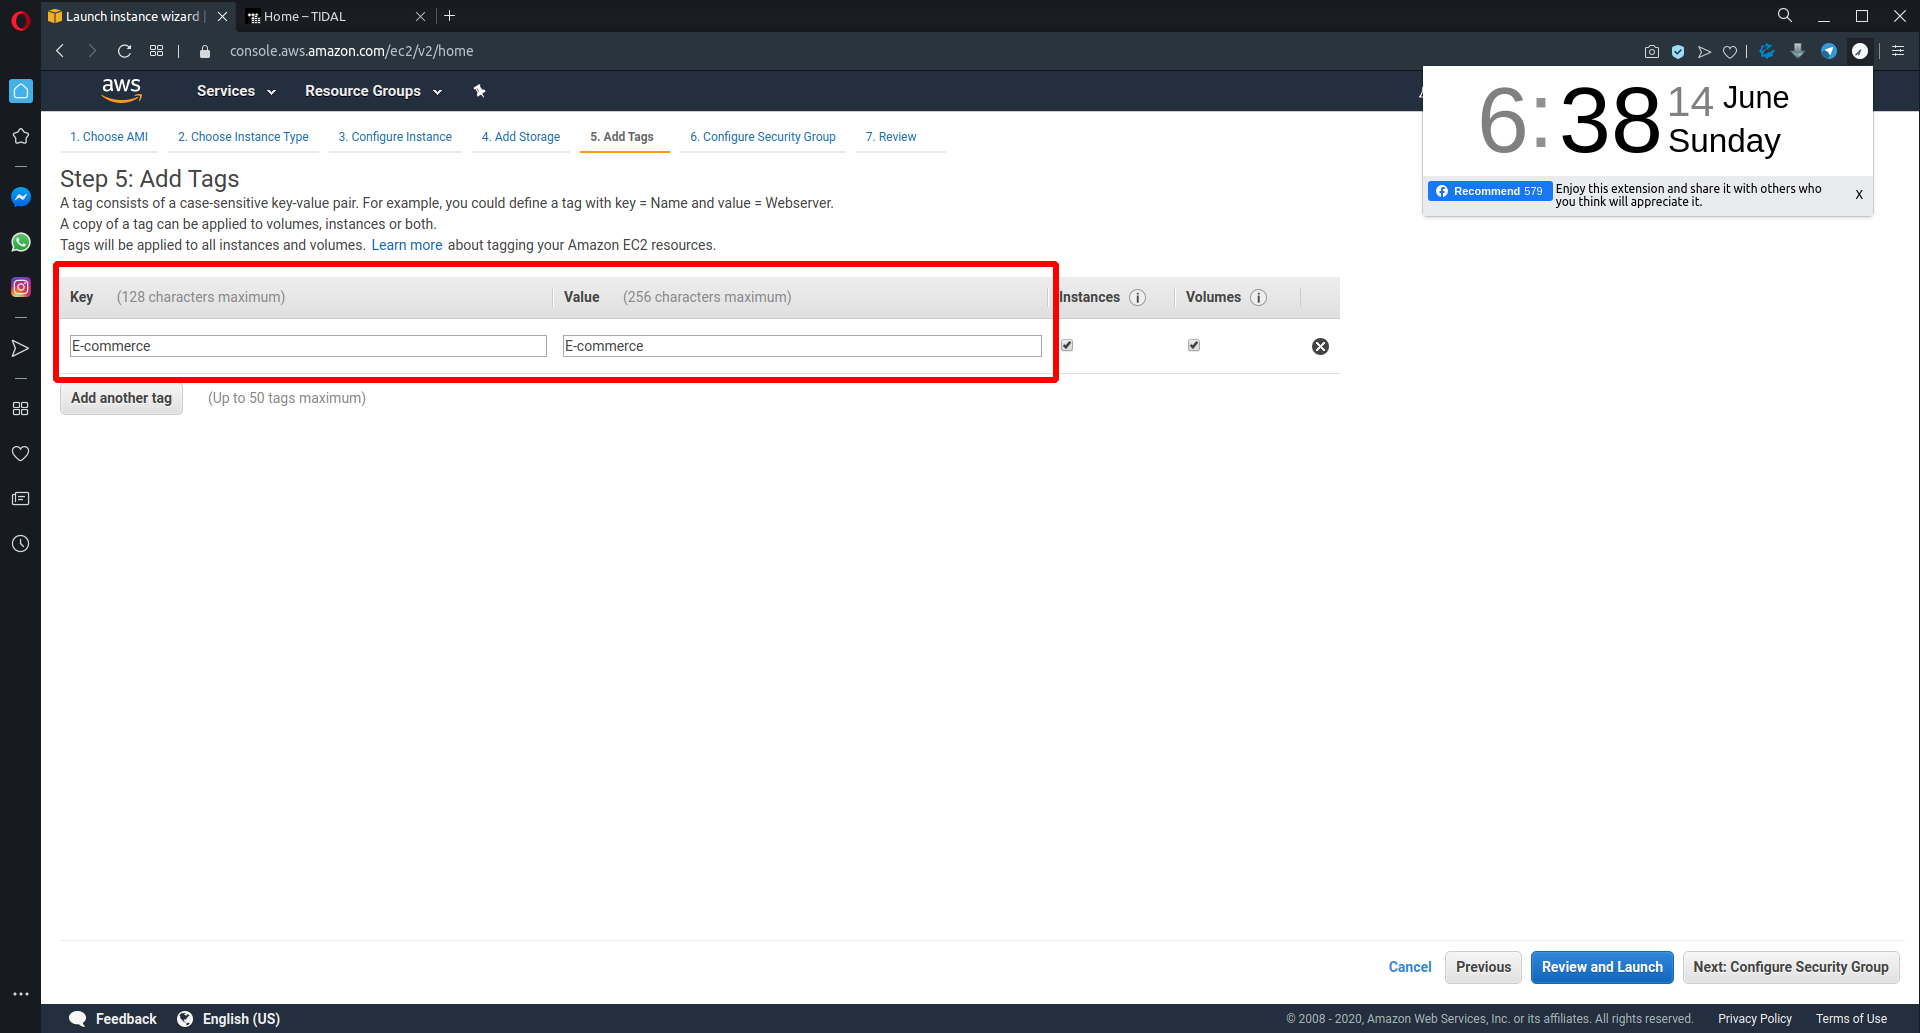Expand Resource Groups dropdown
The height and width of the screenshot is (1033, 1920).
373,91
